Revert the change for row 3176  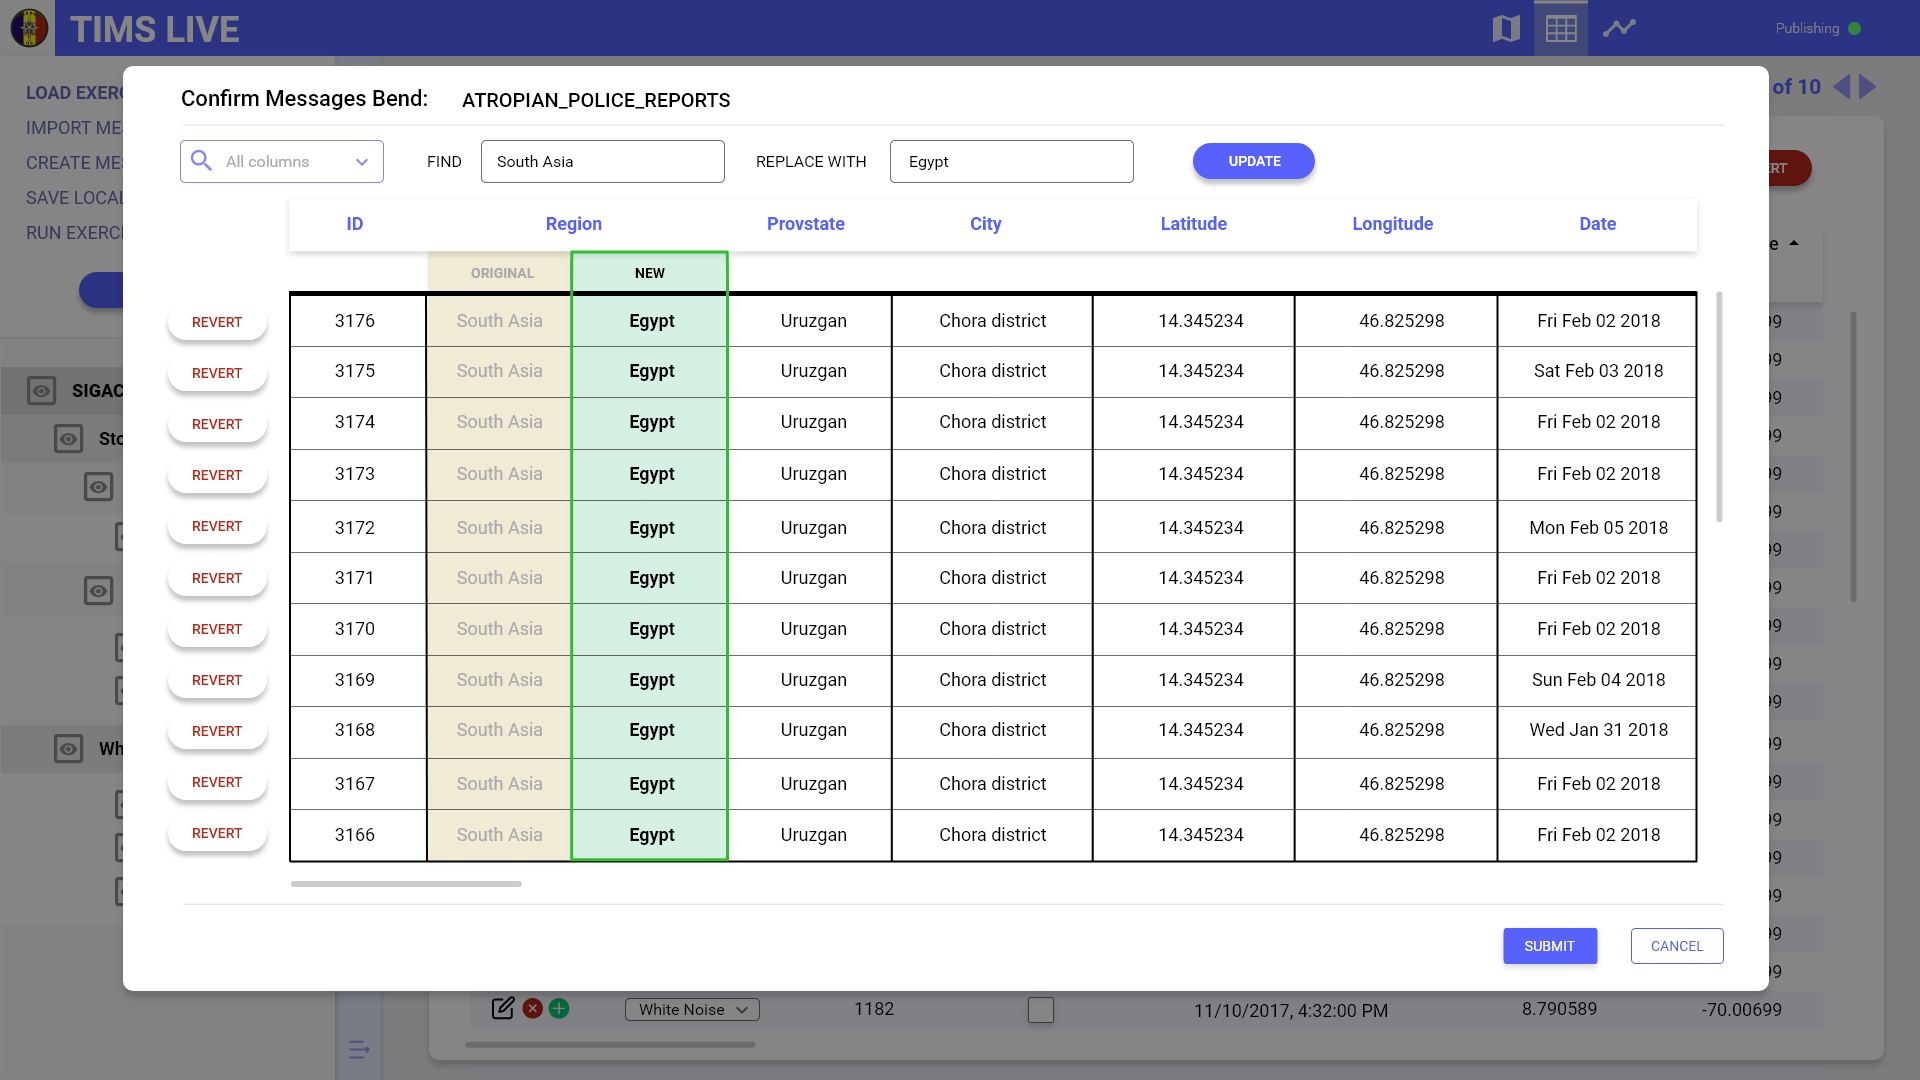(x=217, y=322)
